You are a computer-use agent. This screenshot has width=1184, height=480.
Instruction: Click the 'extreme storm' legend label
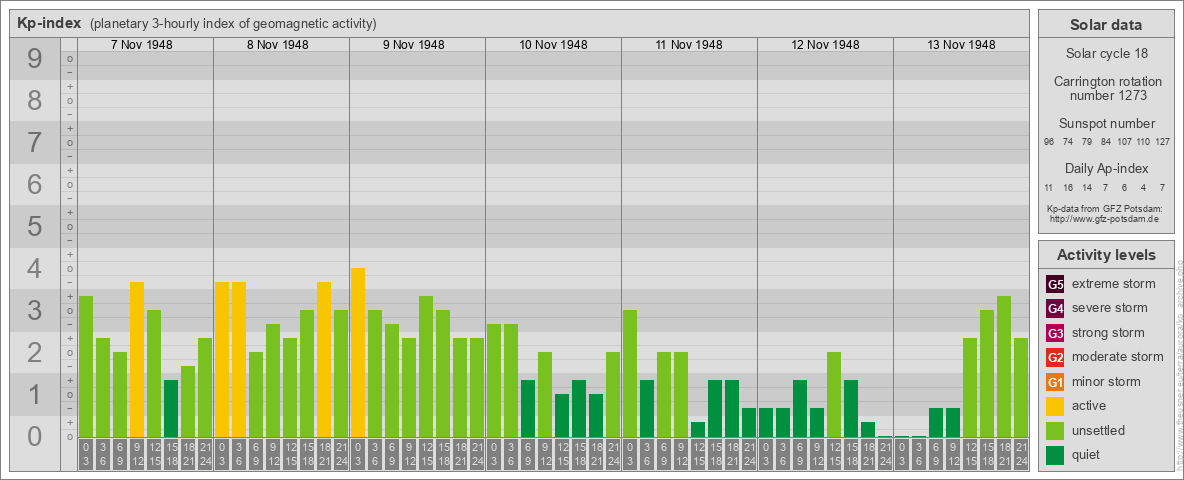tap(1114, 284)
